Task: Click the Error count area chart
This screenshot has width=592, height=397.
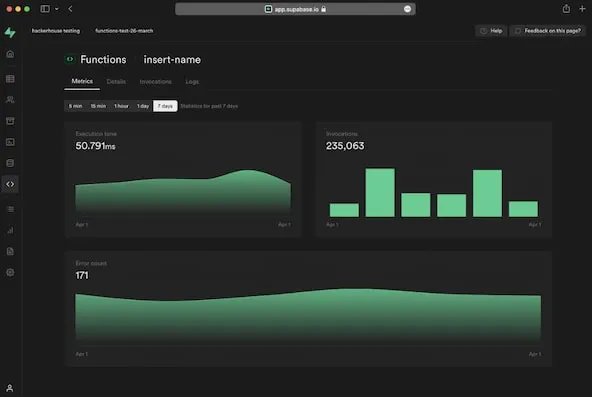Action: pyautogui.click(x=308, y=316)
